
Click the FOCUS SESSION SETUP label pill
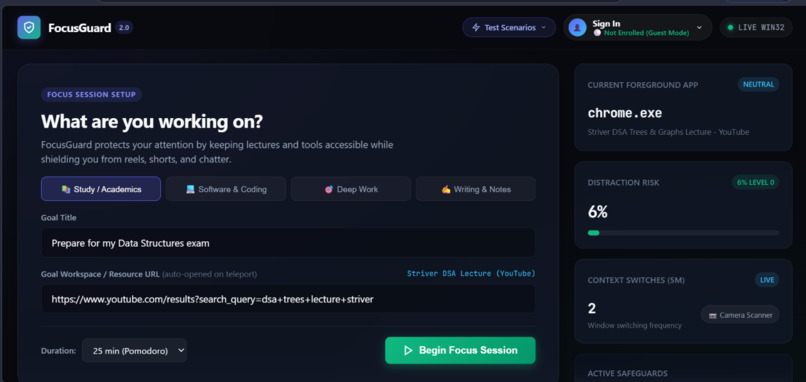coord(91,95)
